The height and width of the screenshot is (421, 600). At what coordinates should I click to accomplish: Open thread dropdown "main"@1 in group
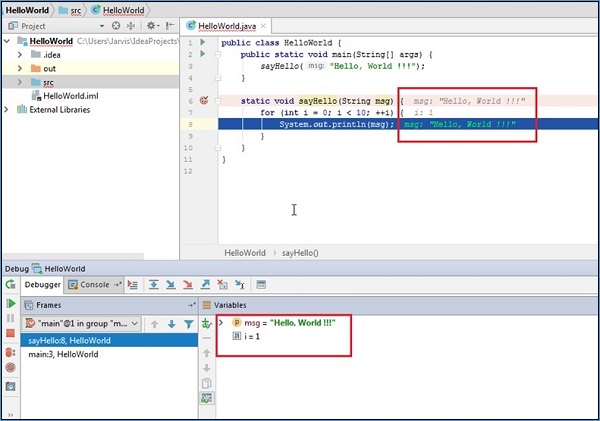coord(81,324)
